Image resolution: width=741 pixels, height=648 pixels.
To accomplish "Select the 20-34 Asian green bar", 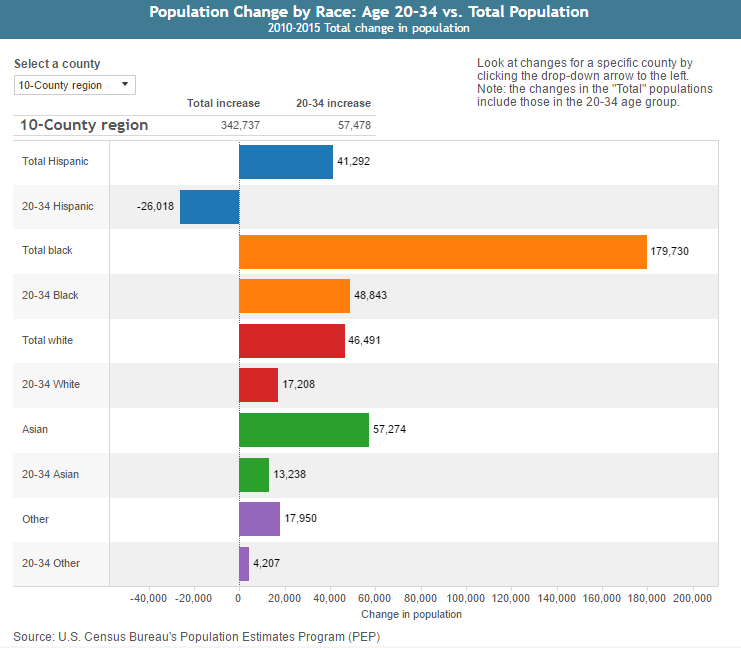I will [x=254, y=475].
